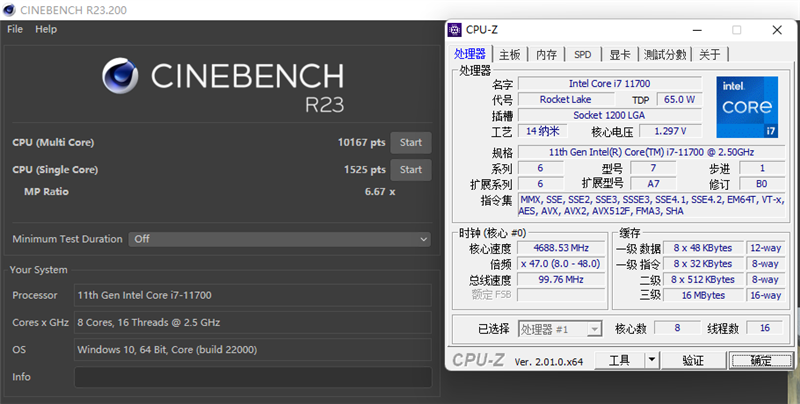Close the CPU-Z window
The height and width of the screenshot is (404, 800).
pos(777,30)
